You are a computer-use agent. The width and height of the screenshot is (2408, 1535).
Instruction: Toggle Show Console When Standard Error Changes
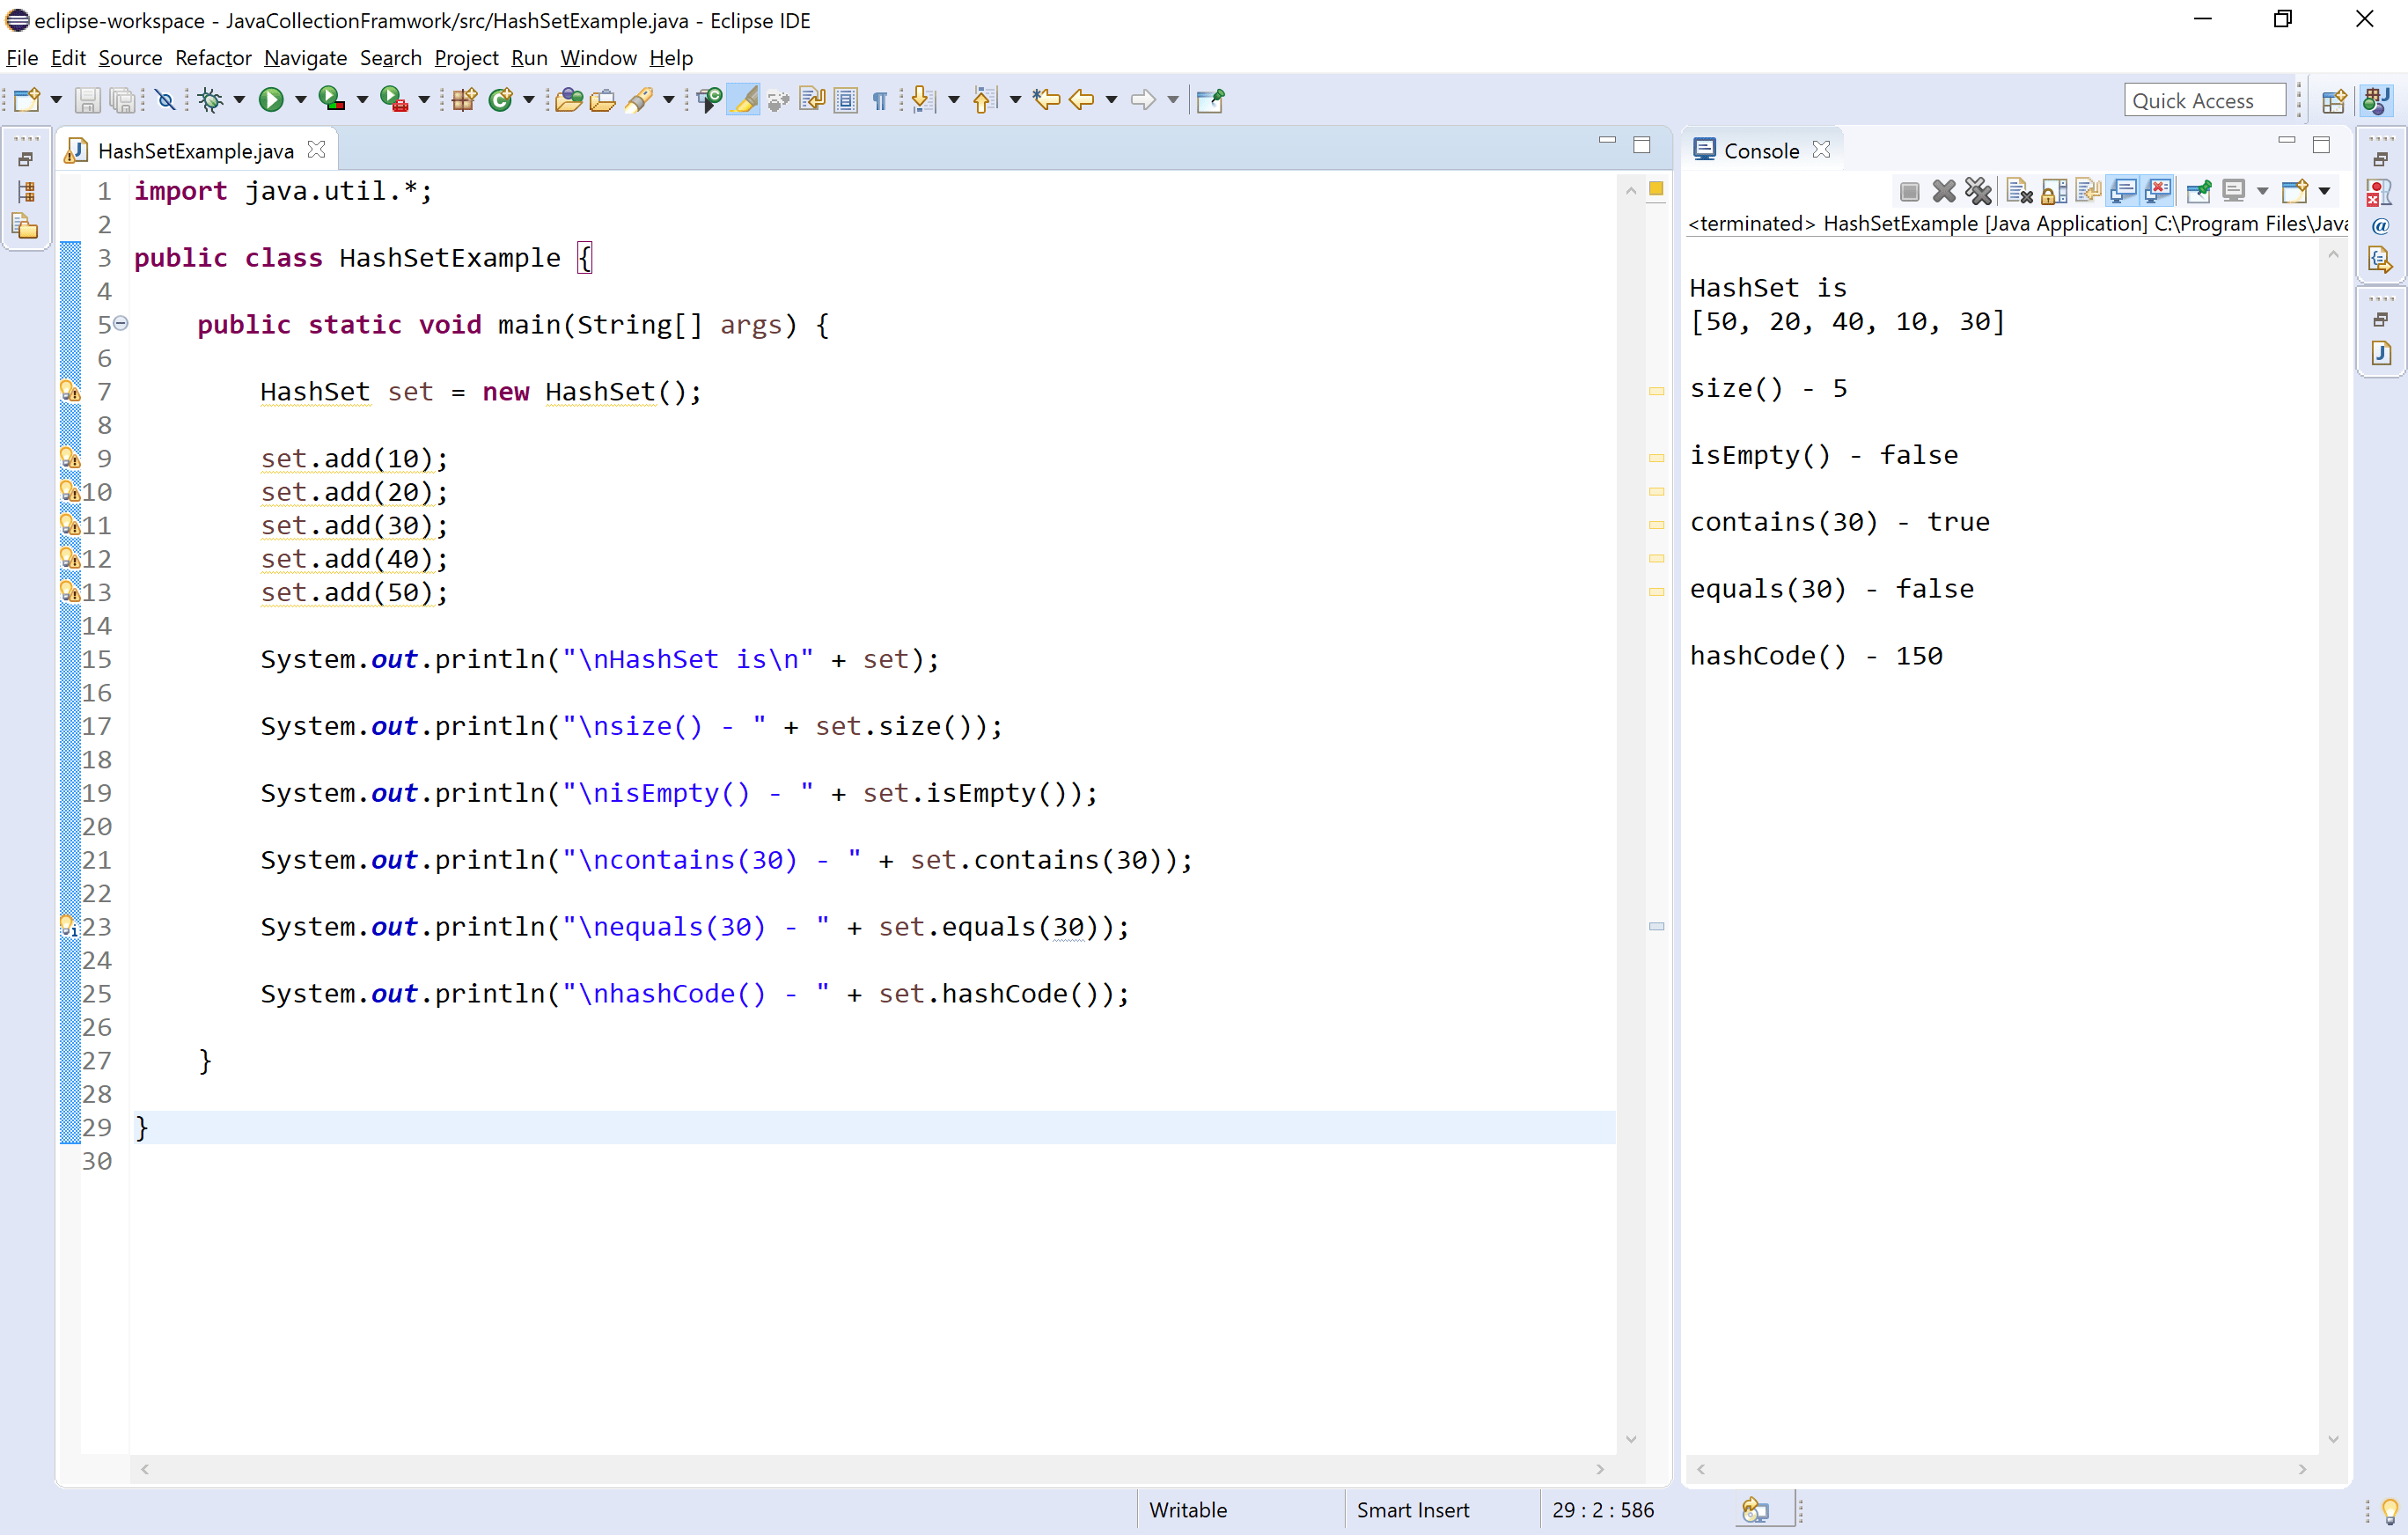(x=2159, y=190)
